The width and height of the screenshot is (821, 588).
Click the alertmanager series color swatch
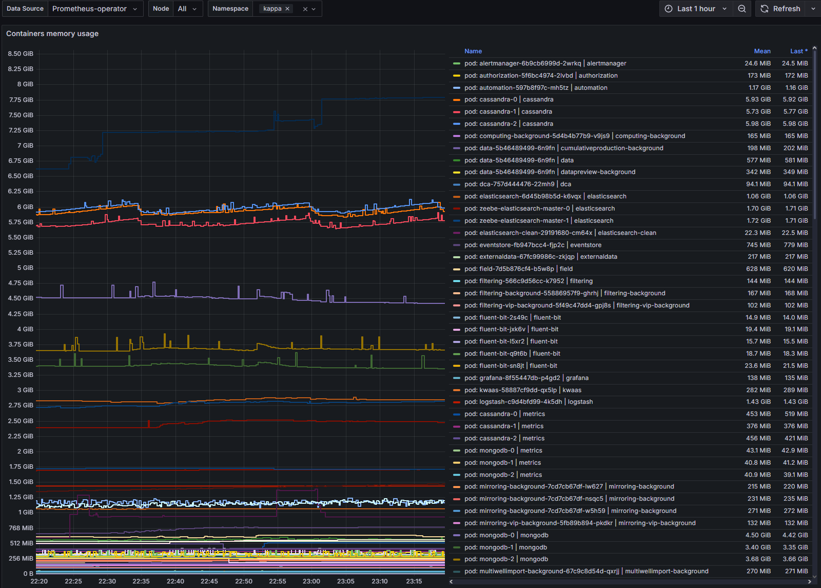coord(457,63)
